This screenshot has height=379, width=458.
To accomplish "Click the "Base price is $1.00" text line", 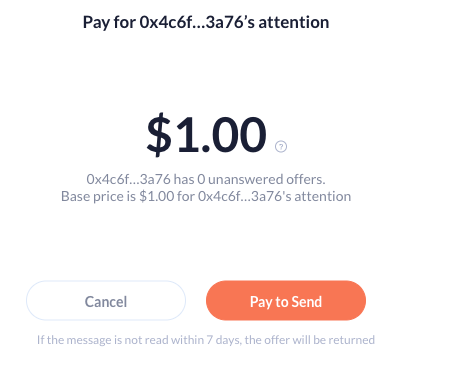I will tap(206, 196).
